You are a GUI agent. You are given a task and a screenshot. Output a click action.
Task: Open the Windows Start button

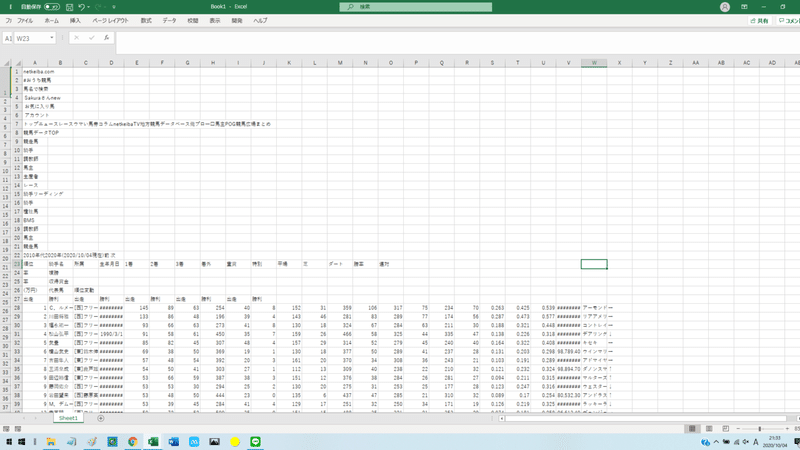(x=21, y=442)
